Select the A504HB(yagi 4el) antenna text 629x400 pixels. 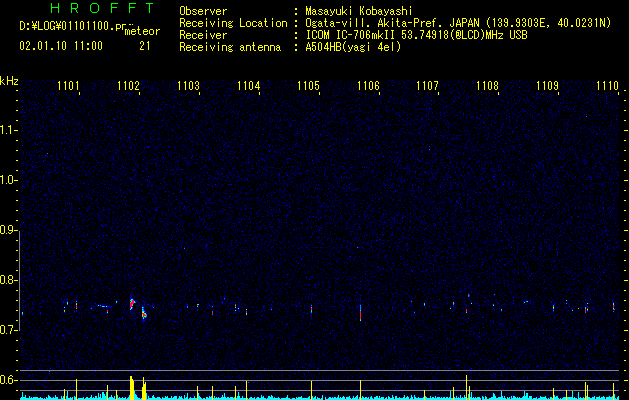(x=353, y=47)
